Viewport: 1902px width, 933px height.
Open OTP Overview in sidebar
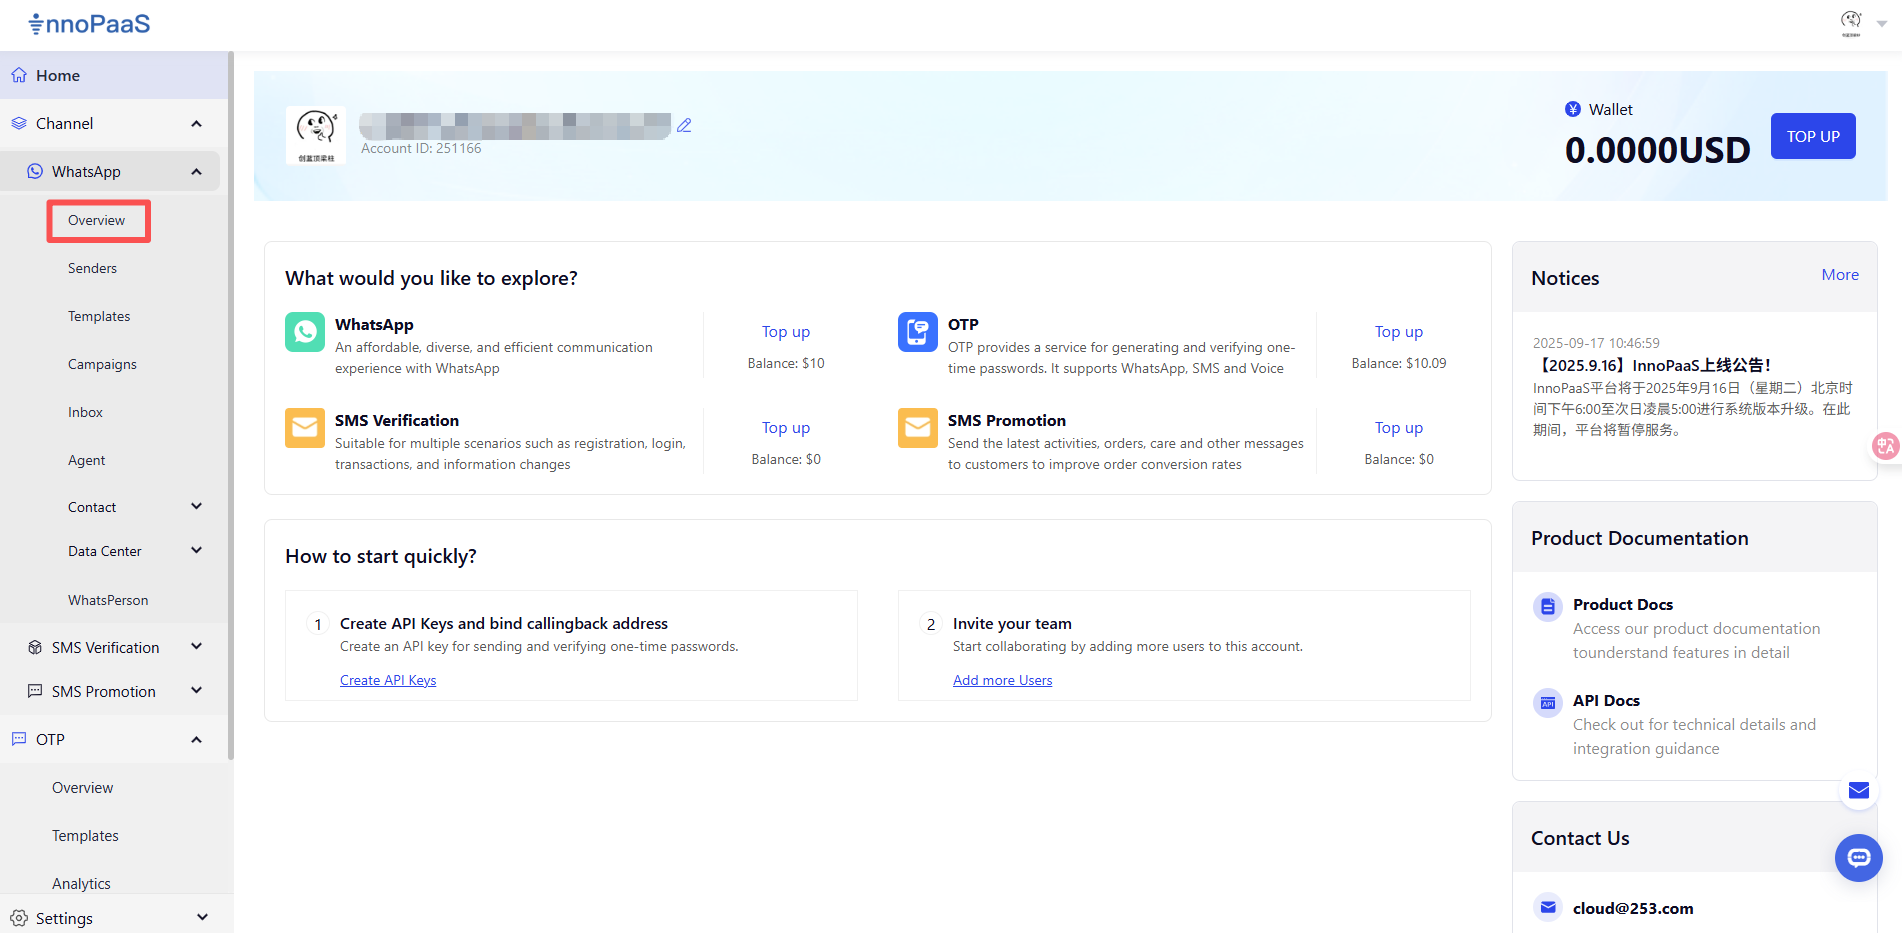[x=82, y=788]
